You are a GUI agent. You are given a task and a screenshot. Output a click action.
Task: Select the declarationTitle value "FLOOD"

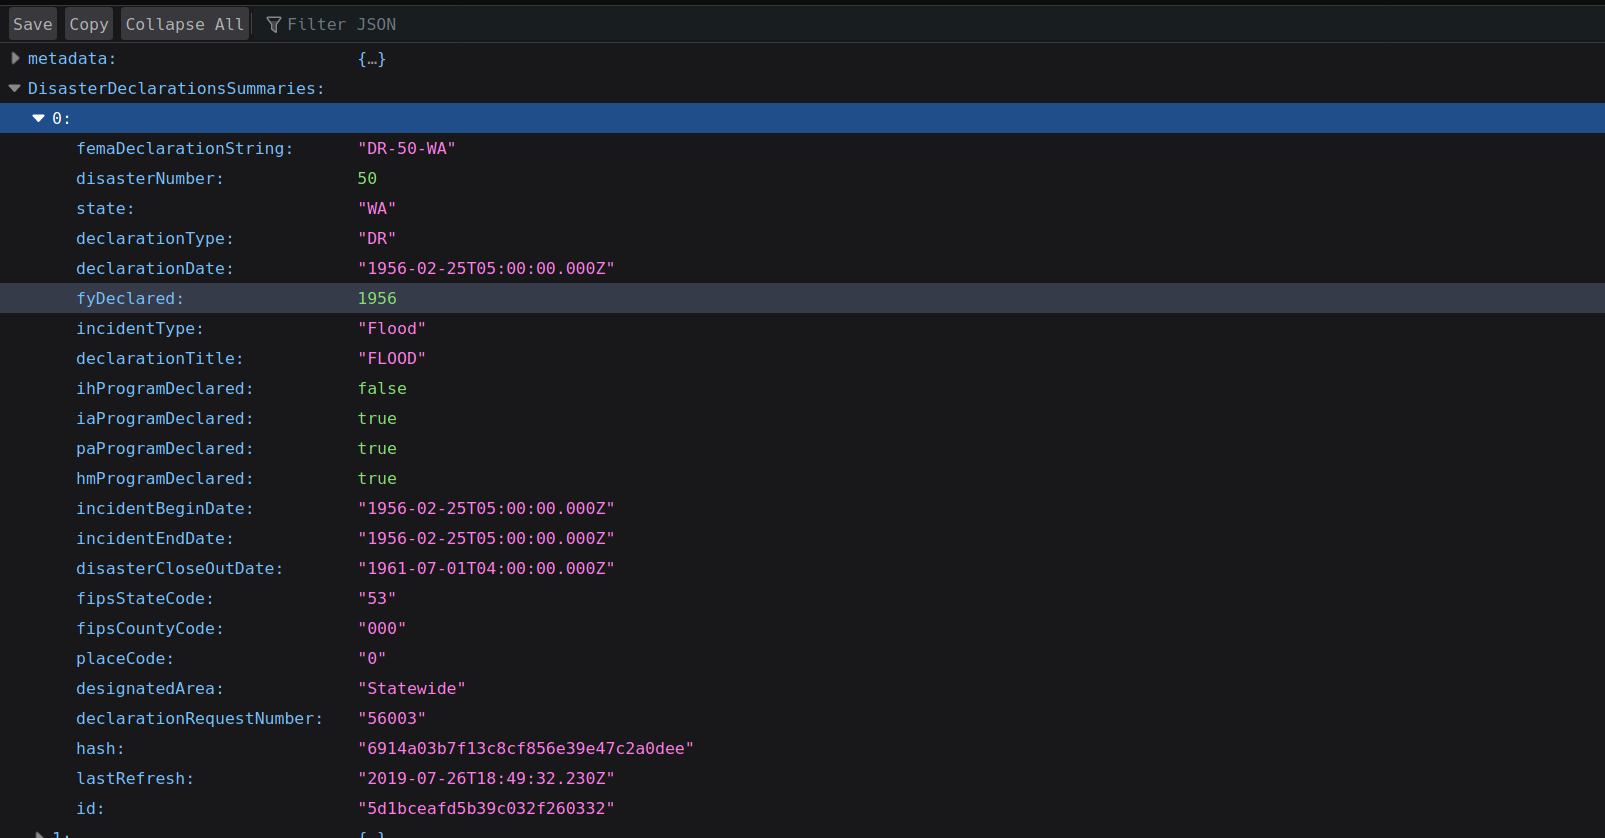coord(392,358)
